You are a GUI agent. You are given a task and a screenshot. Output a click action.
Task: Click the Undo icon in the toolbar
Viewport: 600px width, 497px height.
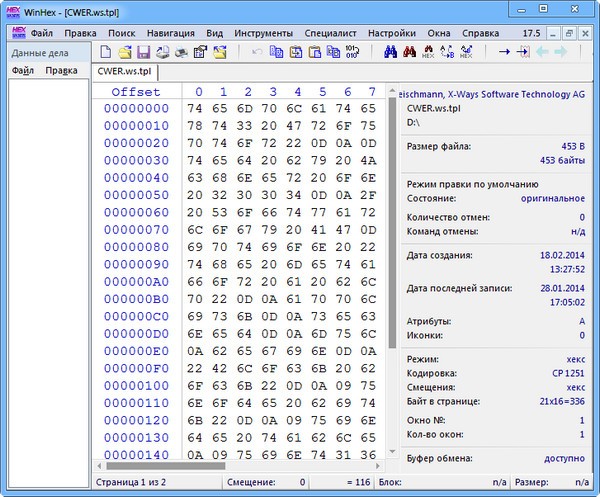tap(257, 51)
